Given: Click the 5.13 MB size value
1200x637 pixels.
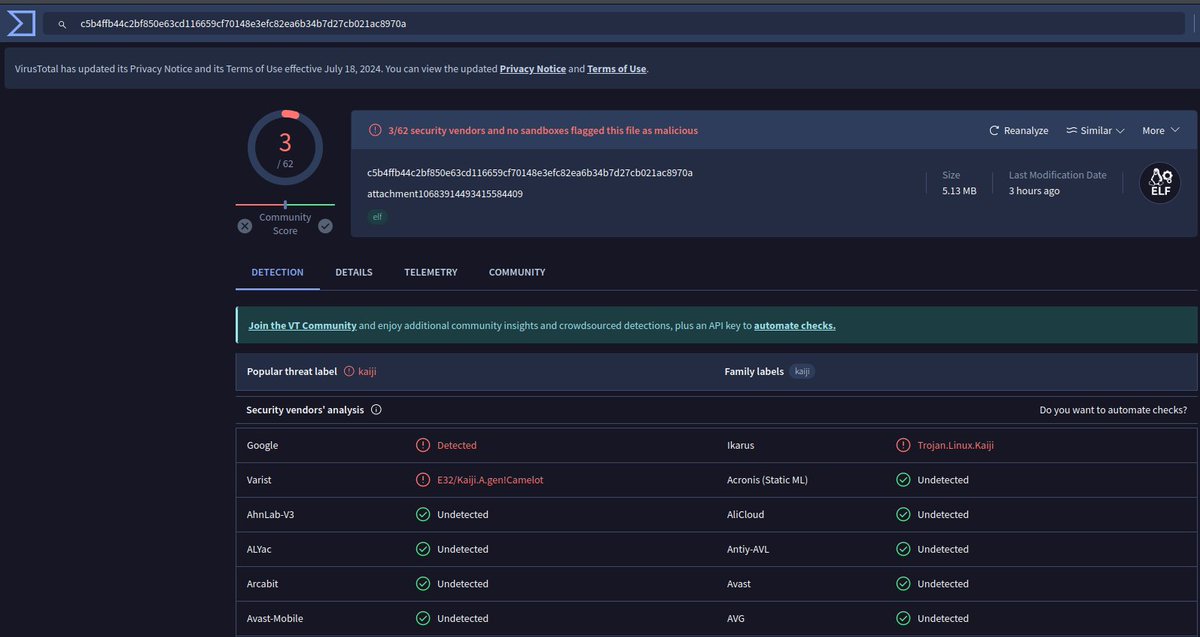Looking at the screenshot, I should click(959, 191).
